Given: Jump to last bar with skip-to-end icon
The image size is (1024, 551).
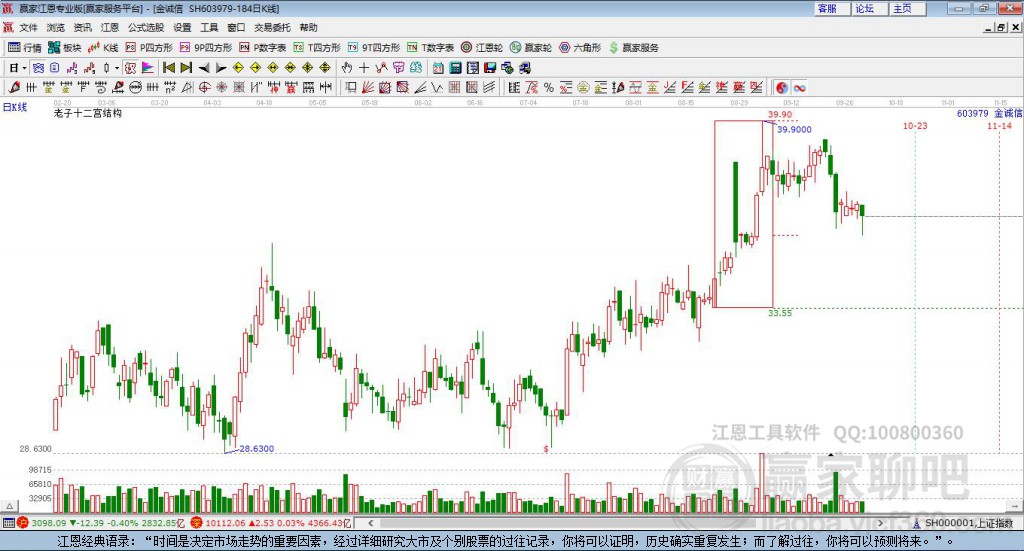Looking at the screenshot, I should [186, 68].
